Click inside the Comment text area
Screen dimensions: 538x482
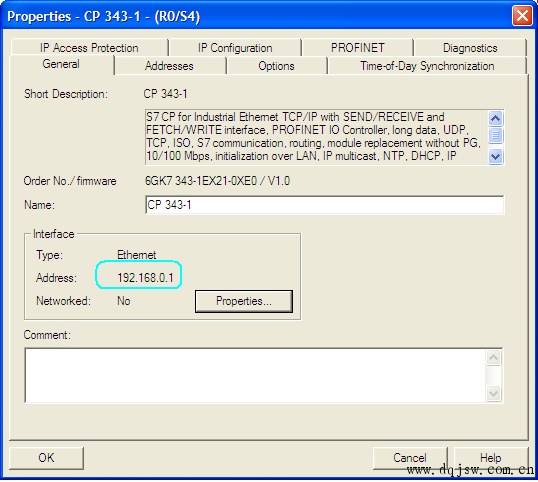click(x=255, y=375)
